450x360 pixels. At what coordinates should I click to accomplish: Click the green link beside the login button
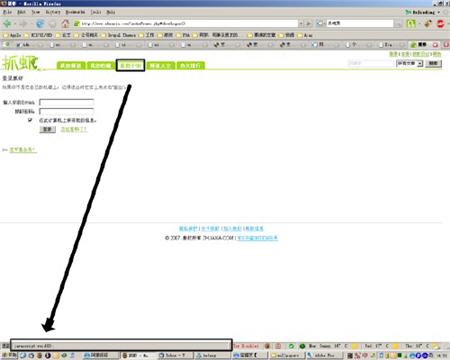coord(74,129)
